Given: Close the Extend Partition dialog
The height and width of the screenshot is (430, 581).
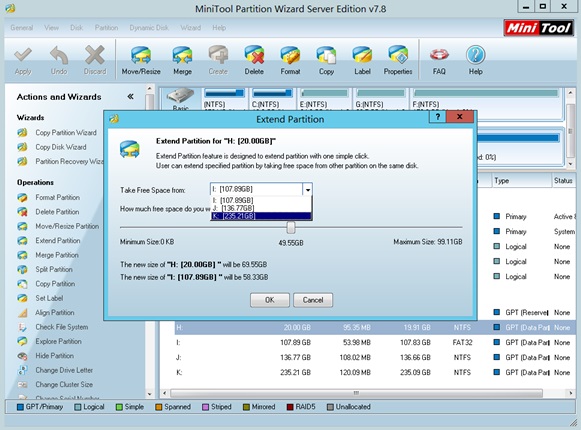Looking at the screenshot, I should (460, 117).
